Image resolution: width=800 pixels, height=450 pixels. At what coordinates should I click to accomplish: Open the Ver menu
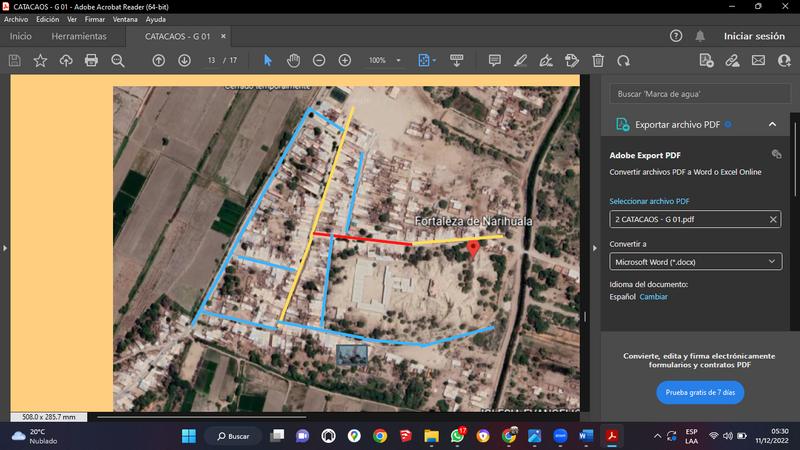pos(72,19)
